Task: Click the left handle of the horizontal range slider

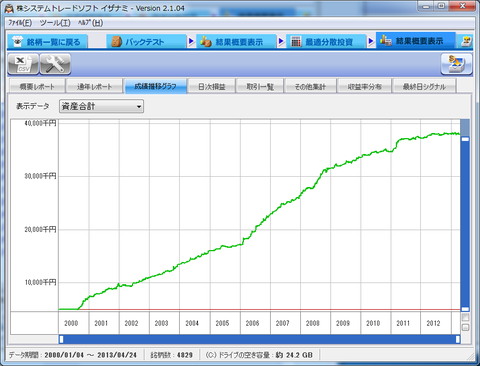Action: click(x=61, y=339)
